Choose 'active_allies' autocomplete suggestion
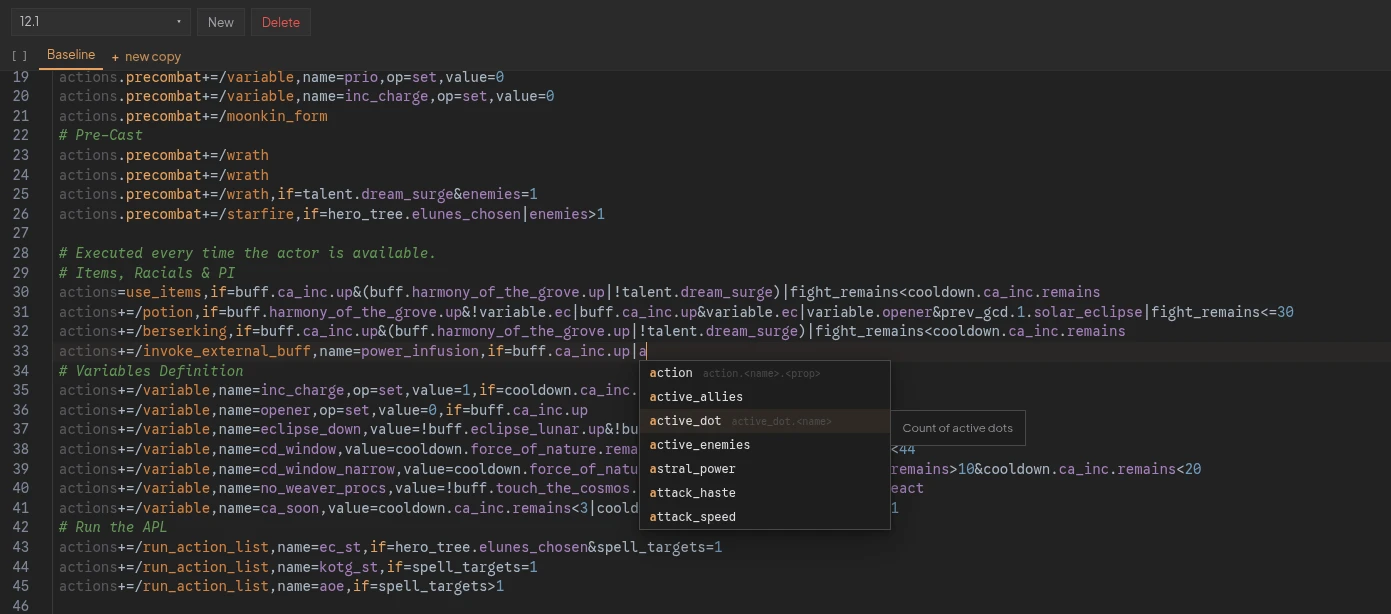Viewport: 1391px width, 614px height. pos(765,397)
